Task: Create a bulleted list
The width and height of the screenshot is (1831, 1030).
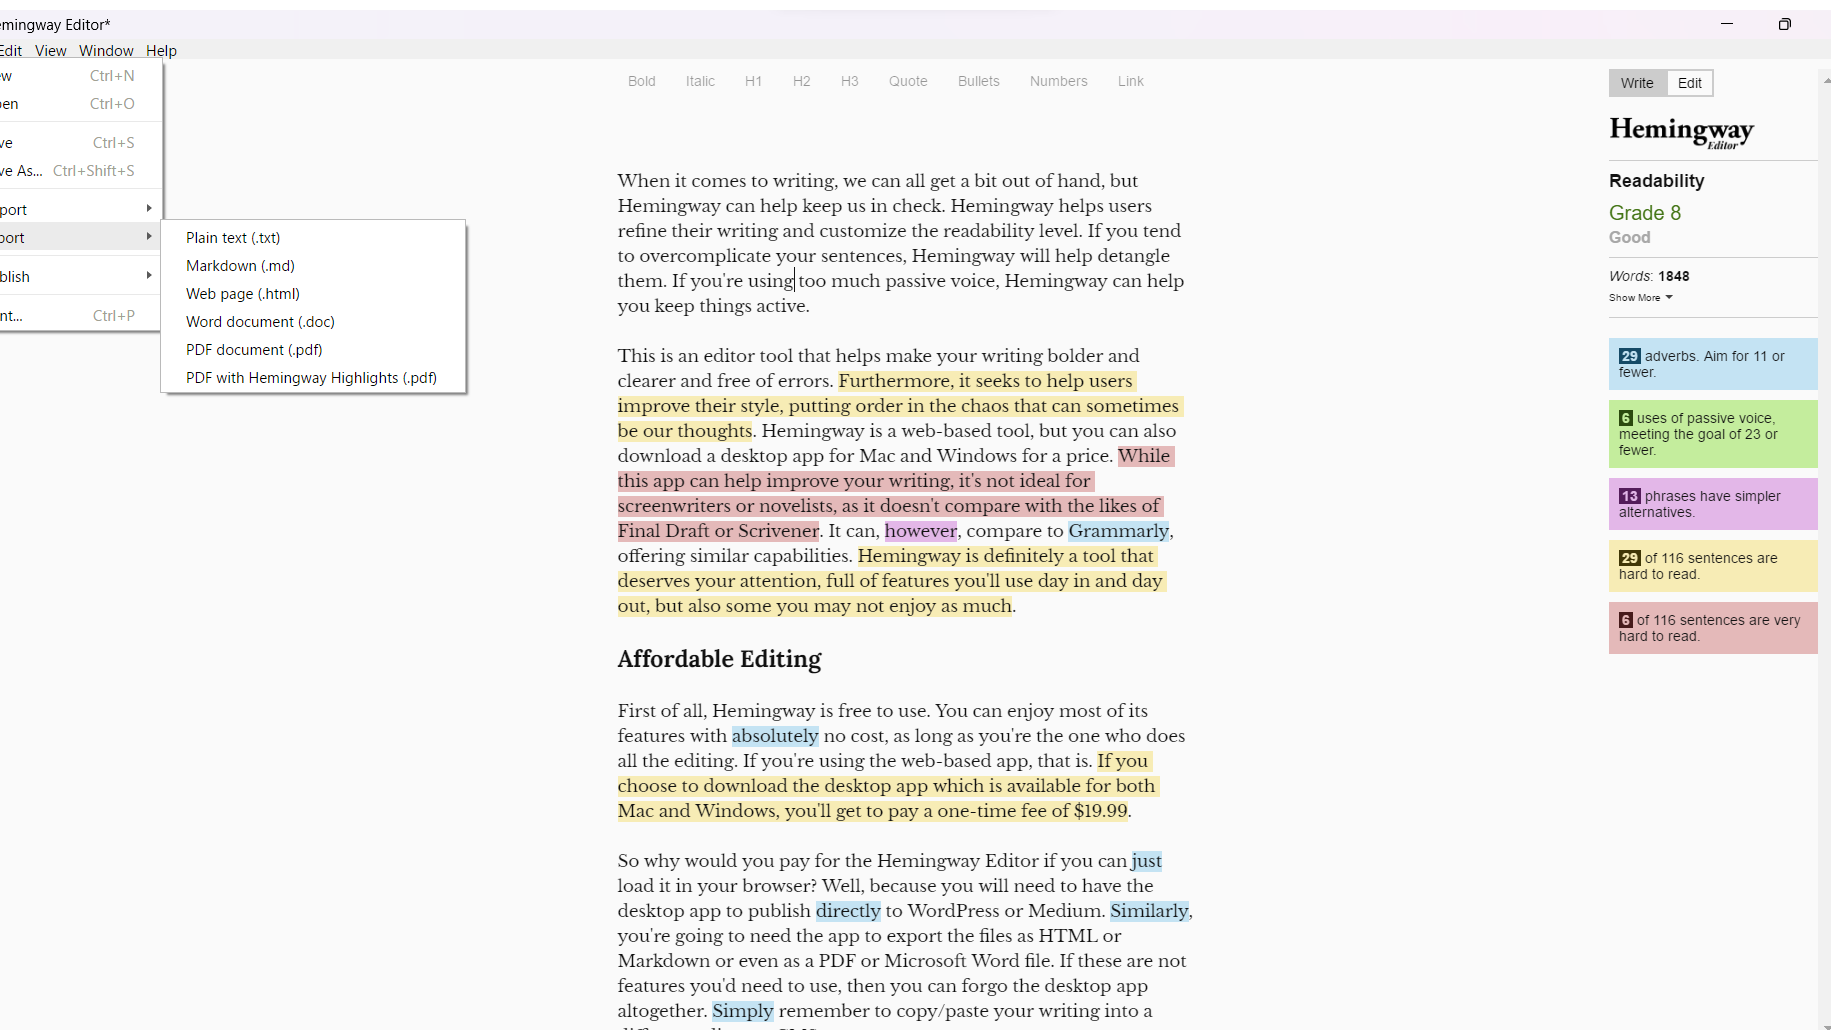Action: [x=978, y=81]
